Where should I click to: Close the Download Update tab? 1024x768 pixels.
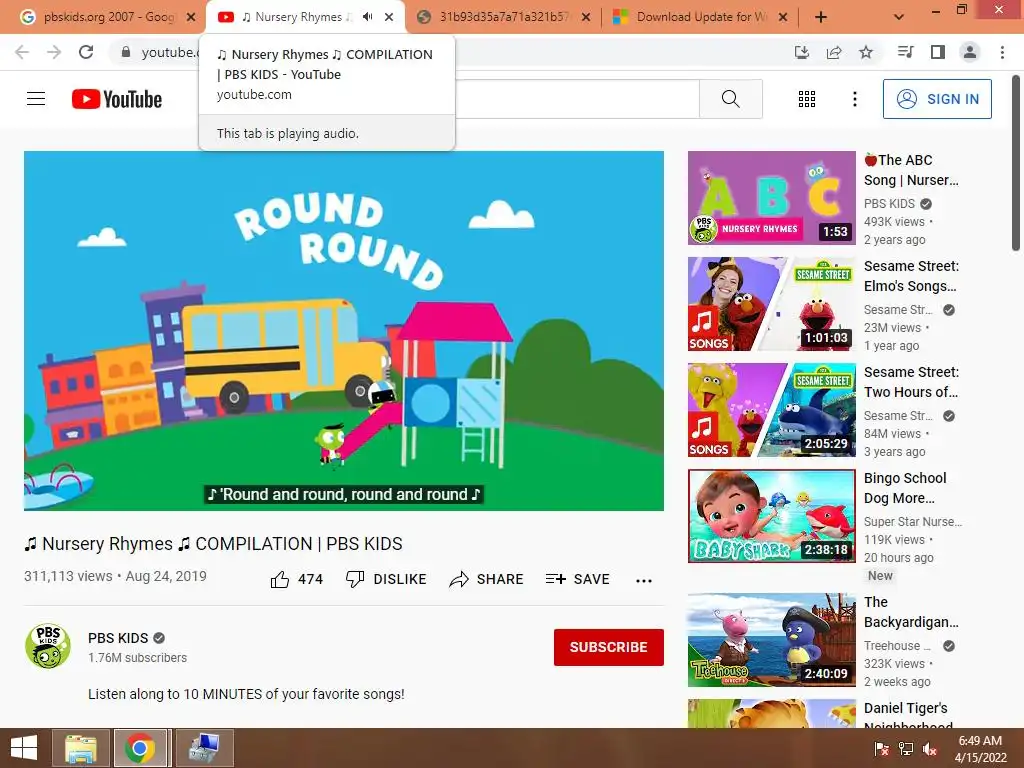[783, 17]
